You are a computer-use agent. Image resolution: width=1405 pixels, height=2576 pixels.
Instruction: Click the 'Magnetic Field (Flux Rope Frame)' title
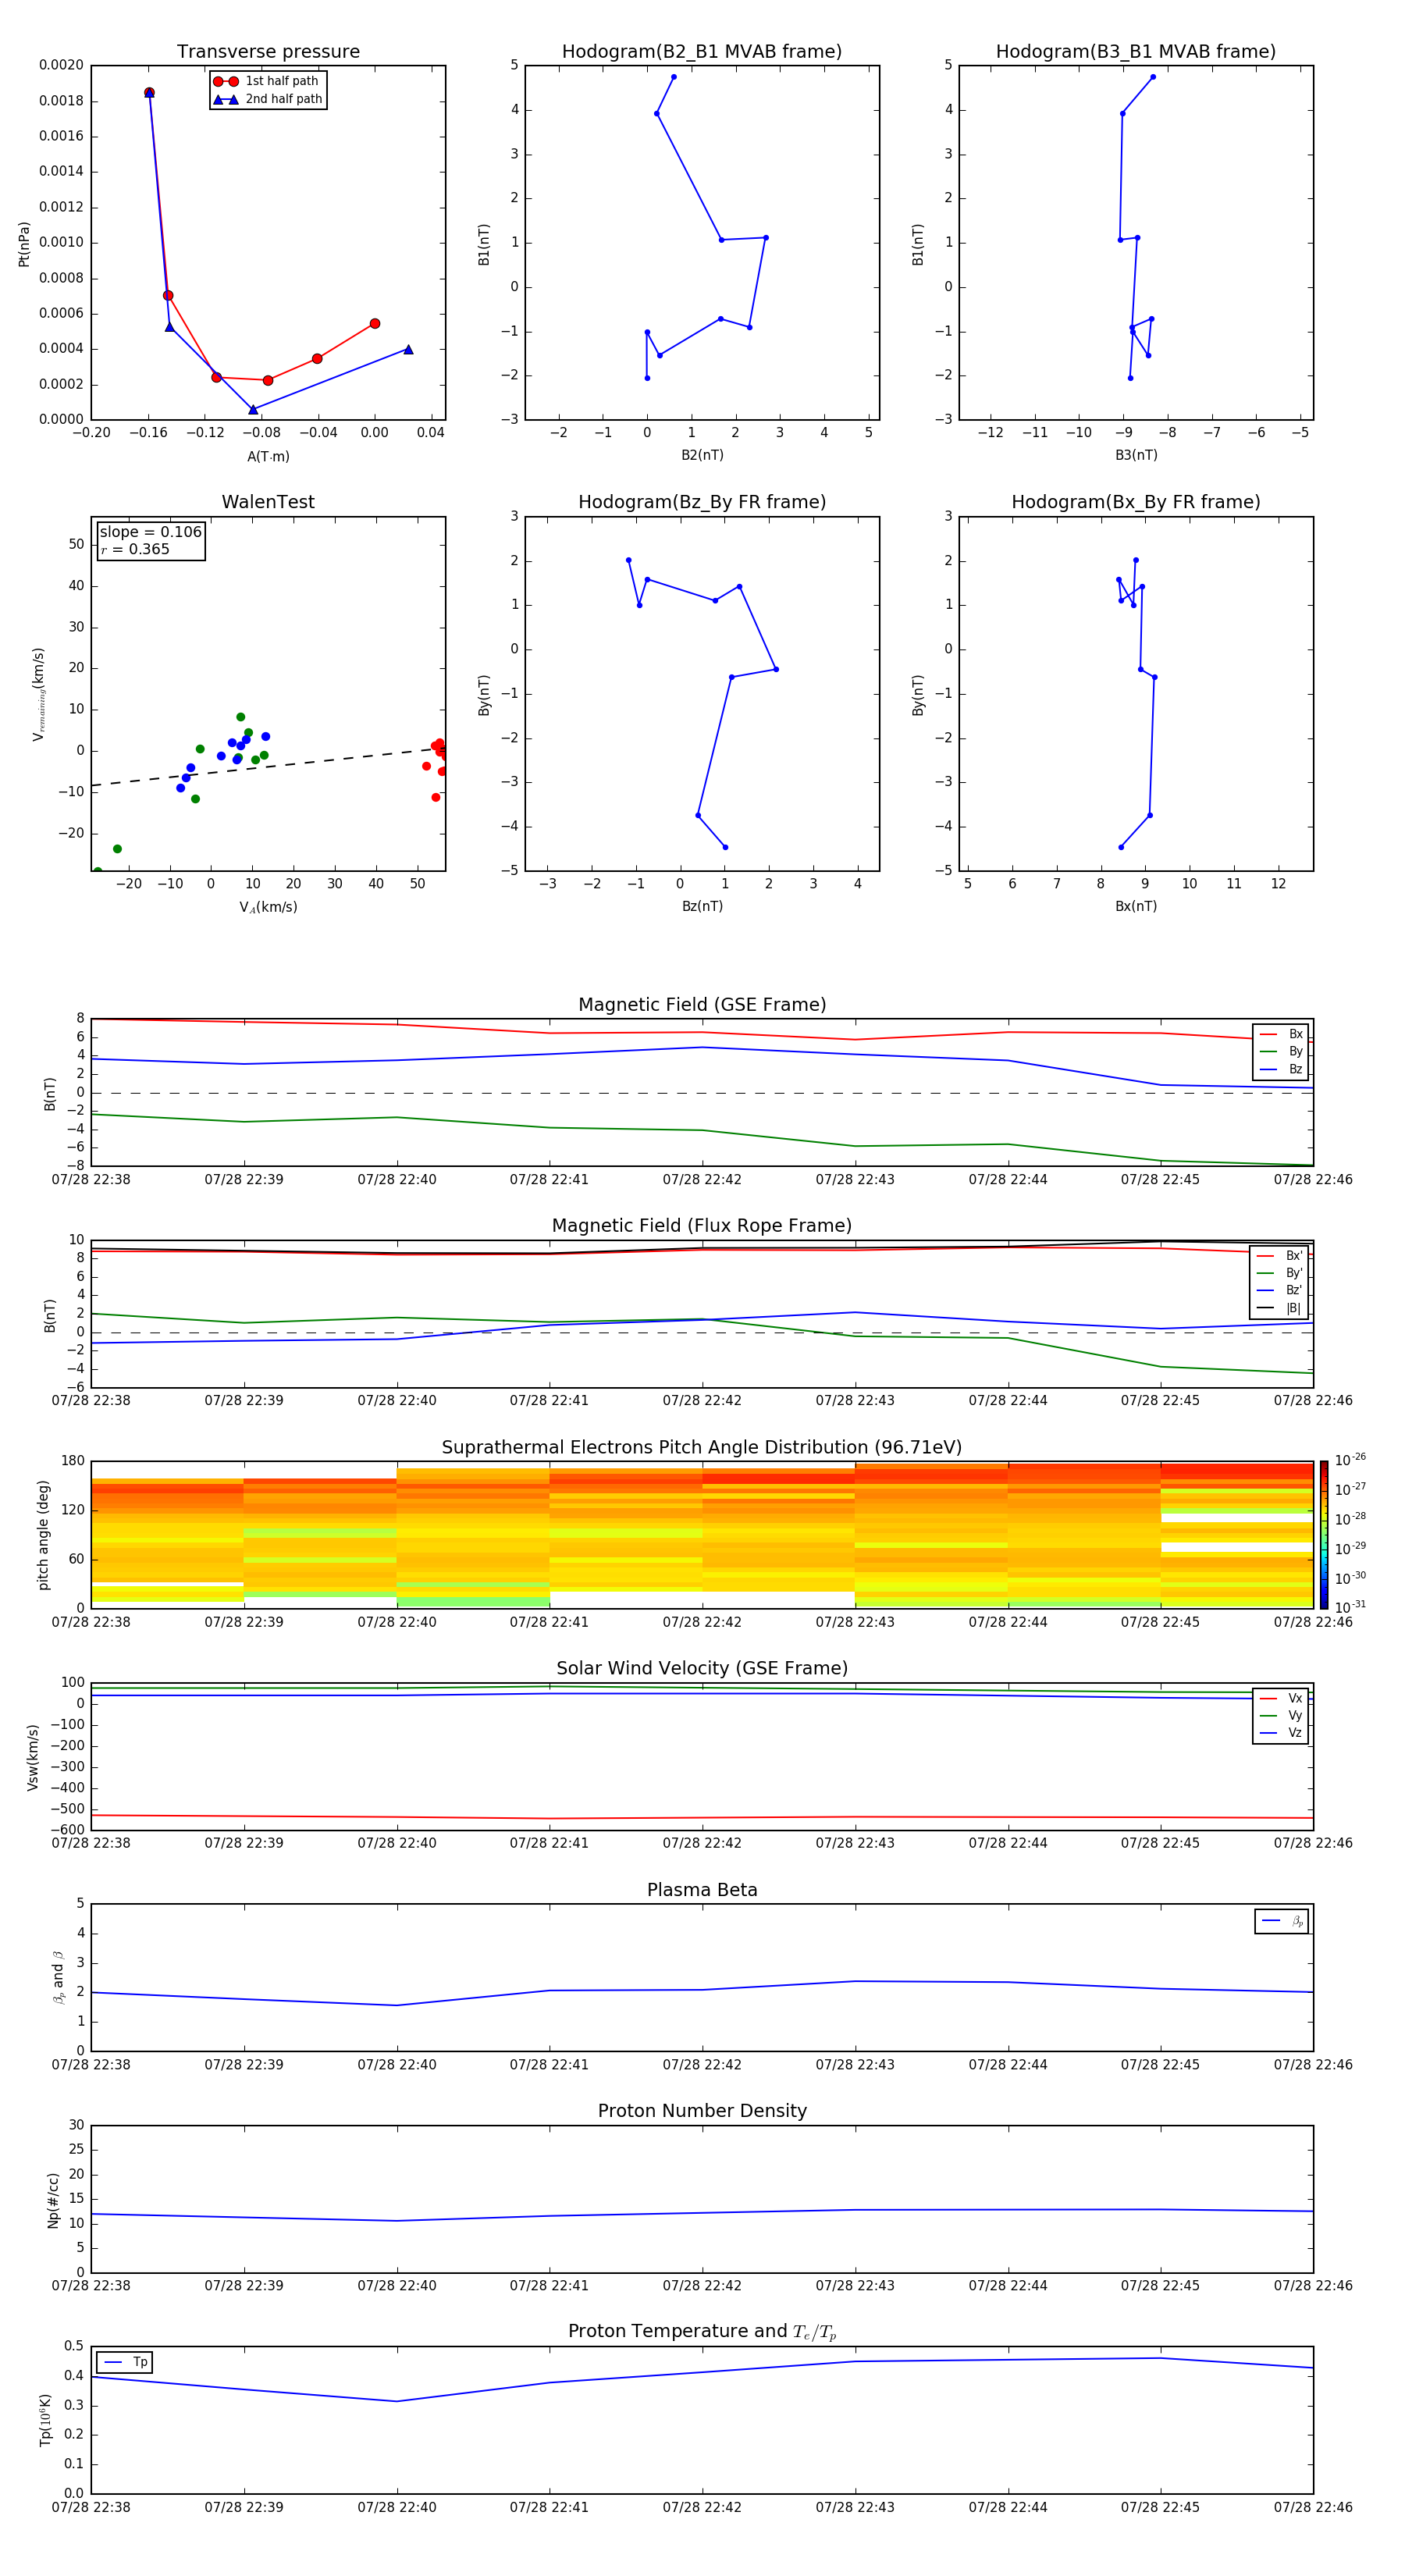click(702, 1225)
